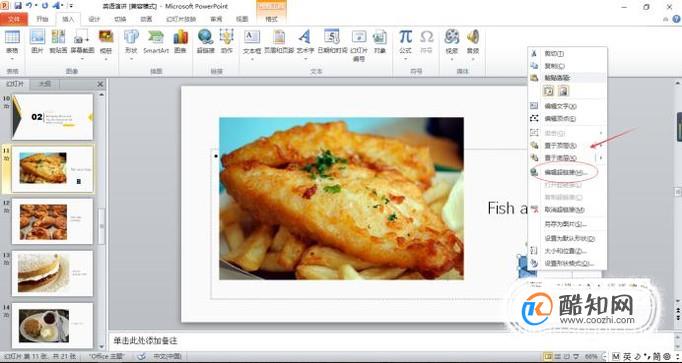682x363 pixels.
Task: Expand the 表格 table dropdown arrow
Action: [x=12, y=59]
